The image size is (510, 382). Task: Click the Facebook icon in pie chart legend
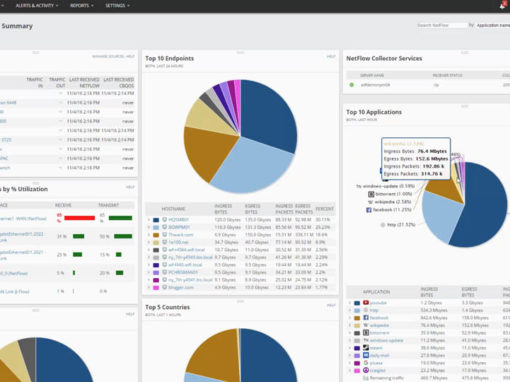pyautogui.click(x=369, y=210)
